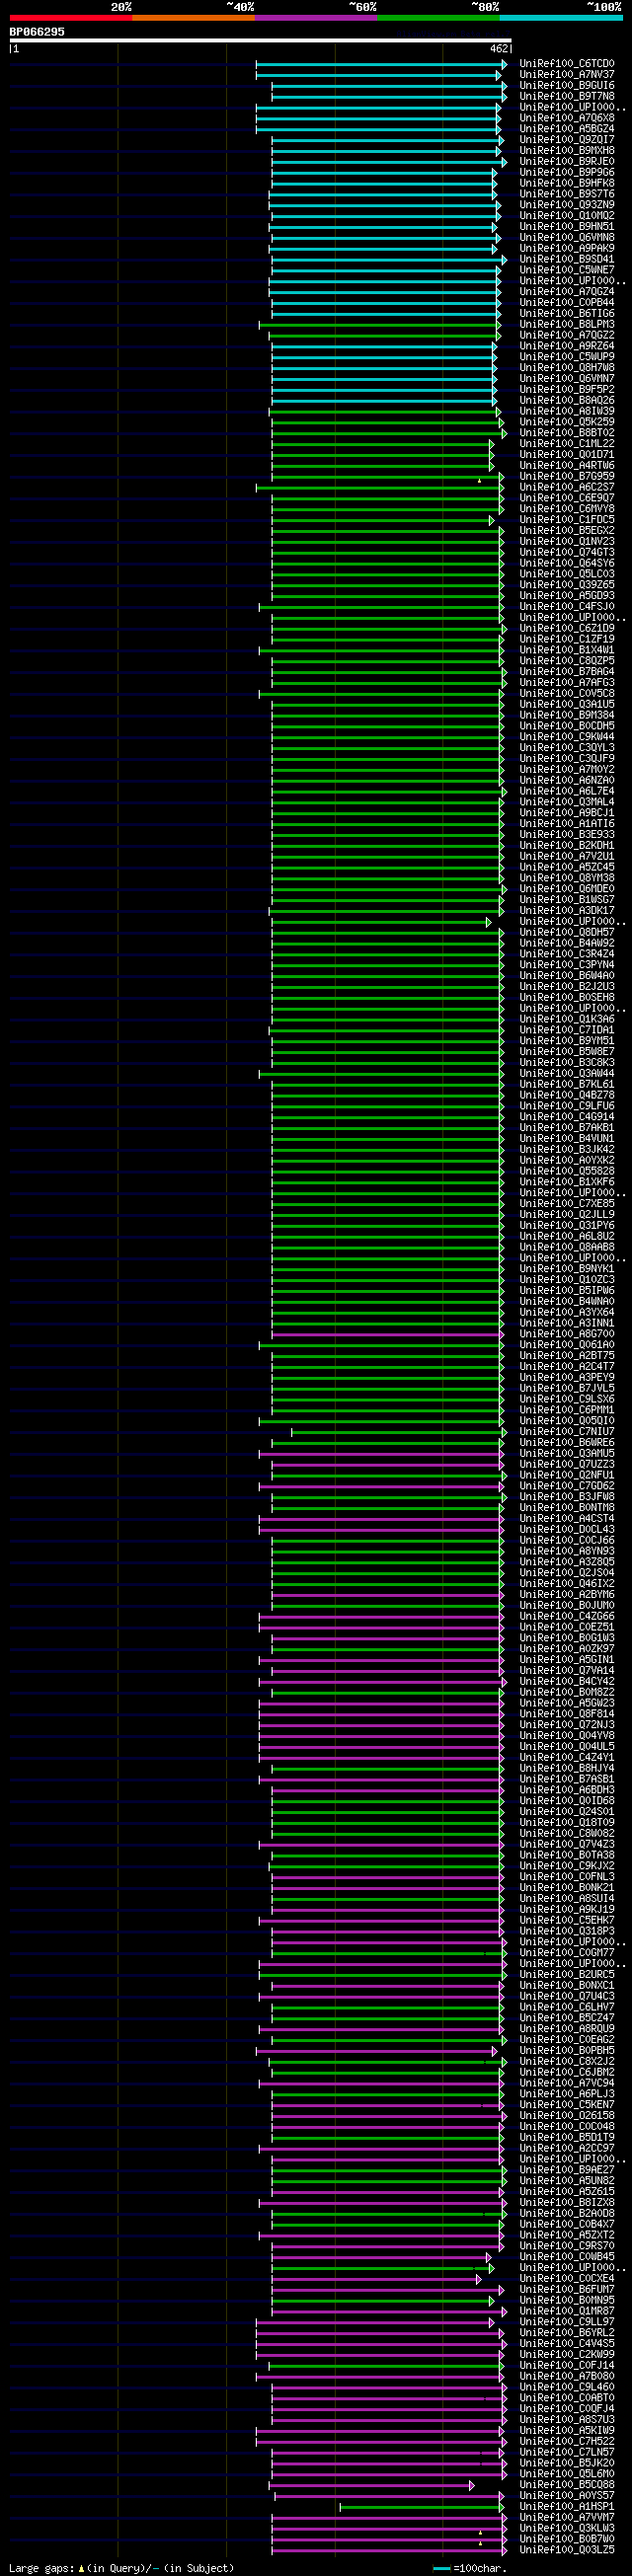Select hit label UniRef100_C0FJ14
Screen dimensions: 632x2576
click(567, 2367)
